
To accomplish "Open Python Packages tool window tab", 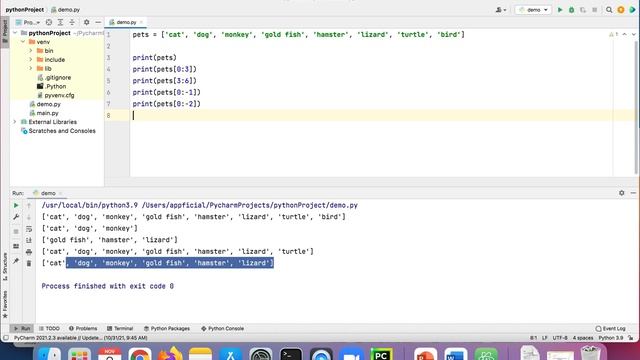I will 167,328.
